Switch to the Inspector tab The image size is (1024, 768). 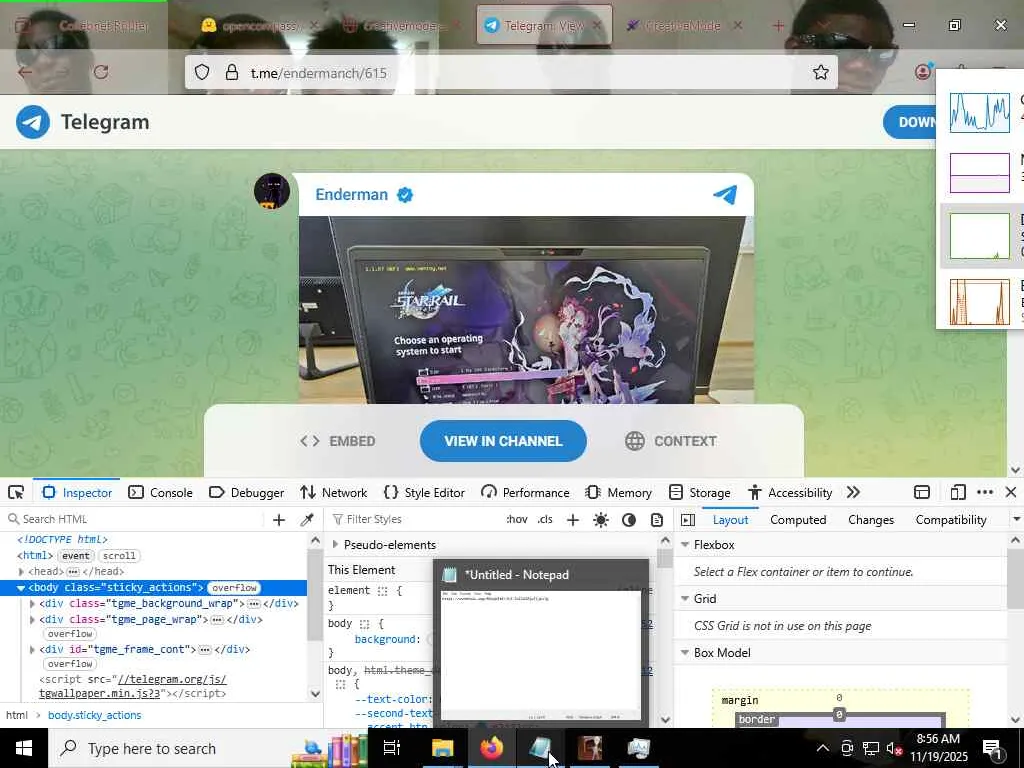[x=77, y=492]
